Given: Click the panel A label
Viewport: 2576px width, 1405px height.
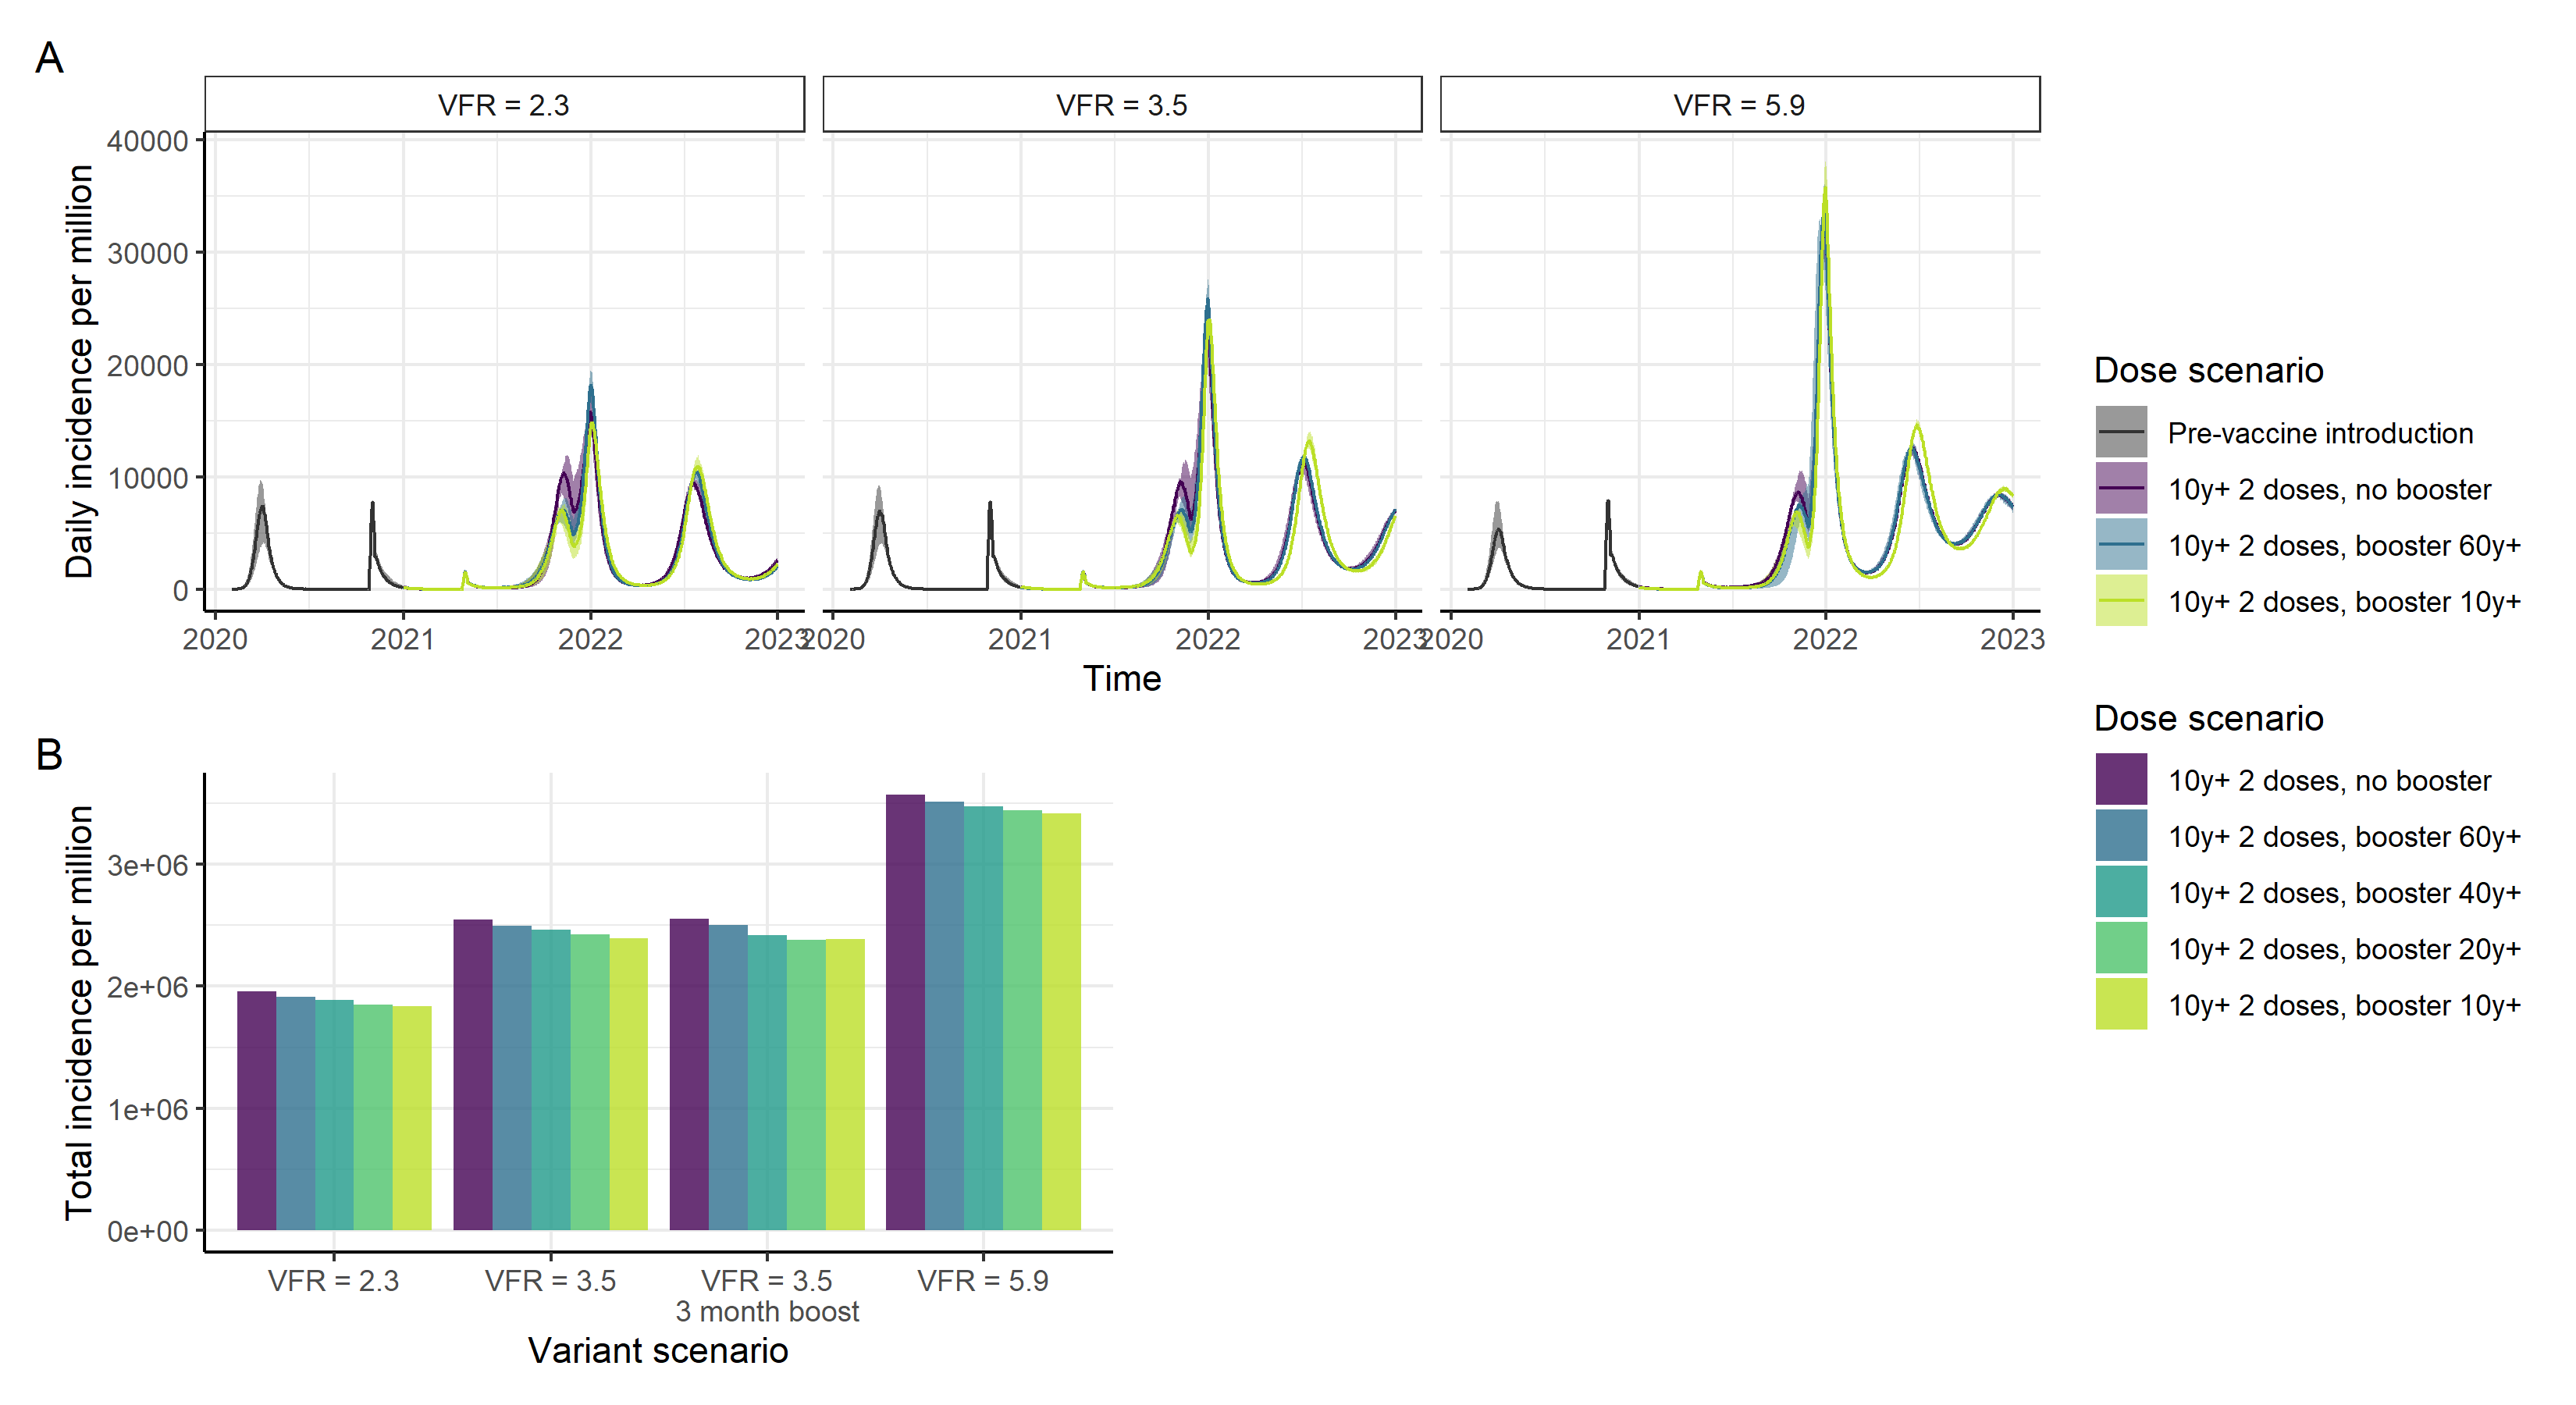Looking at the screenshot, I should [x=49, y=58].
